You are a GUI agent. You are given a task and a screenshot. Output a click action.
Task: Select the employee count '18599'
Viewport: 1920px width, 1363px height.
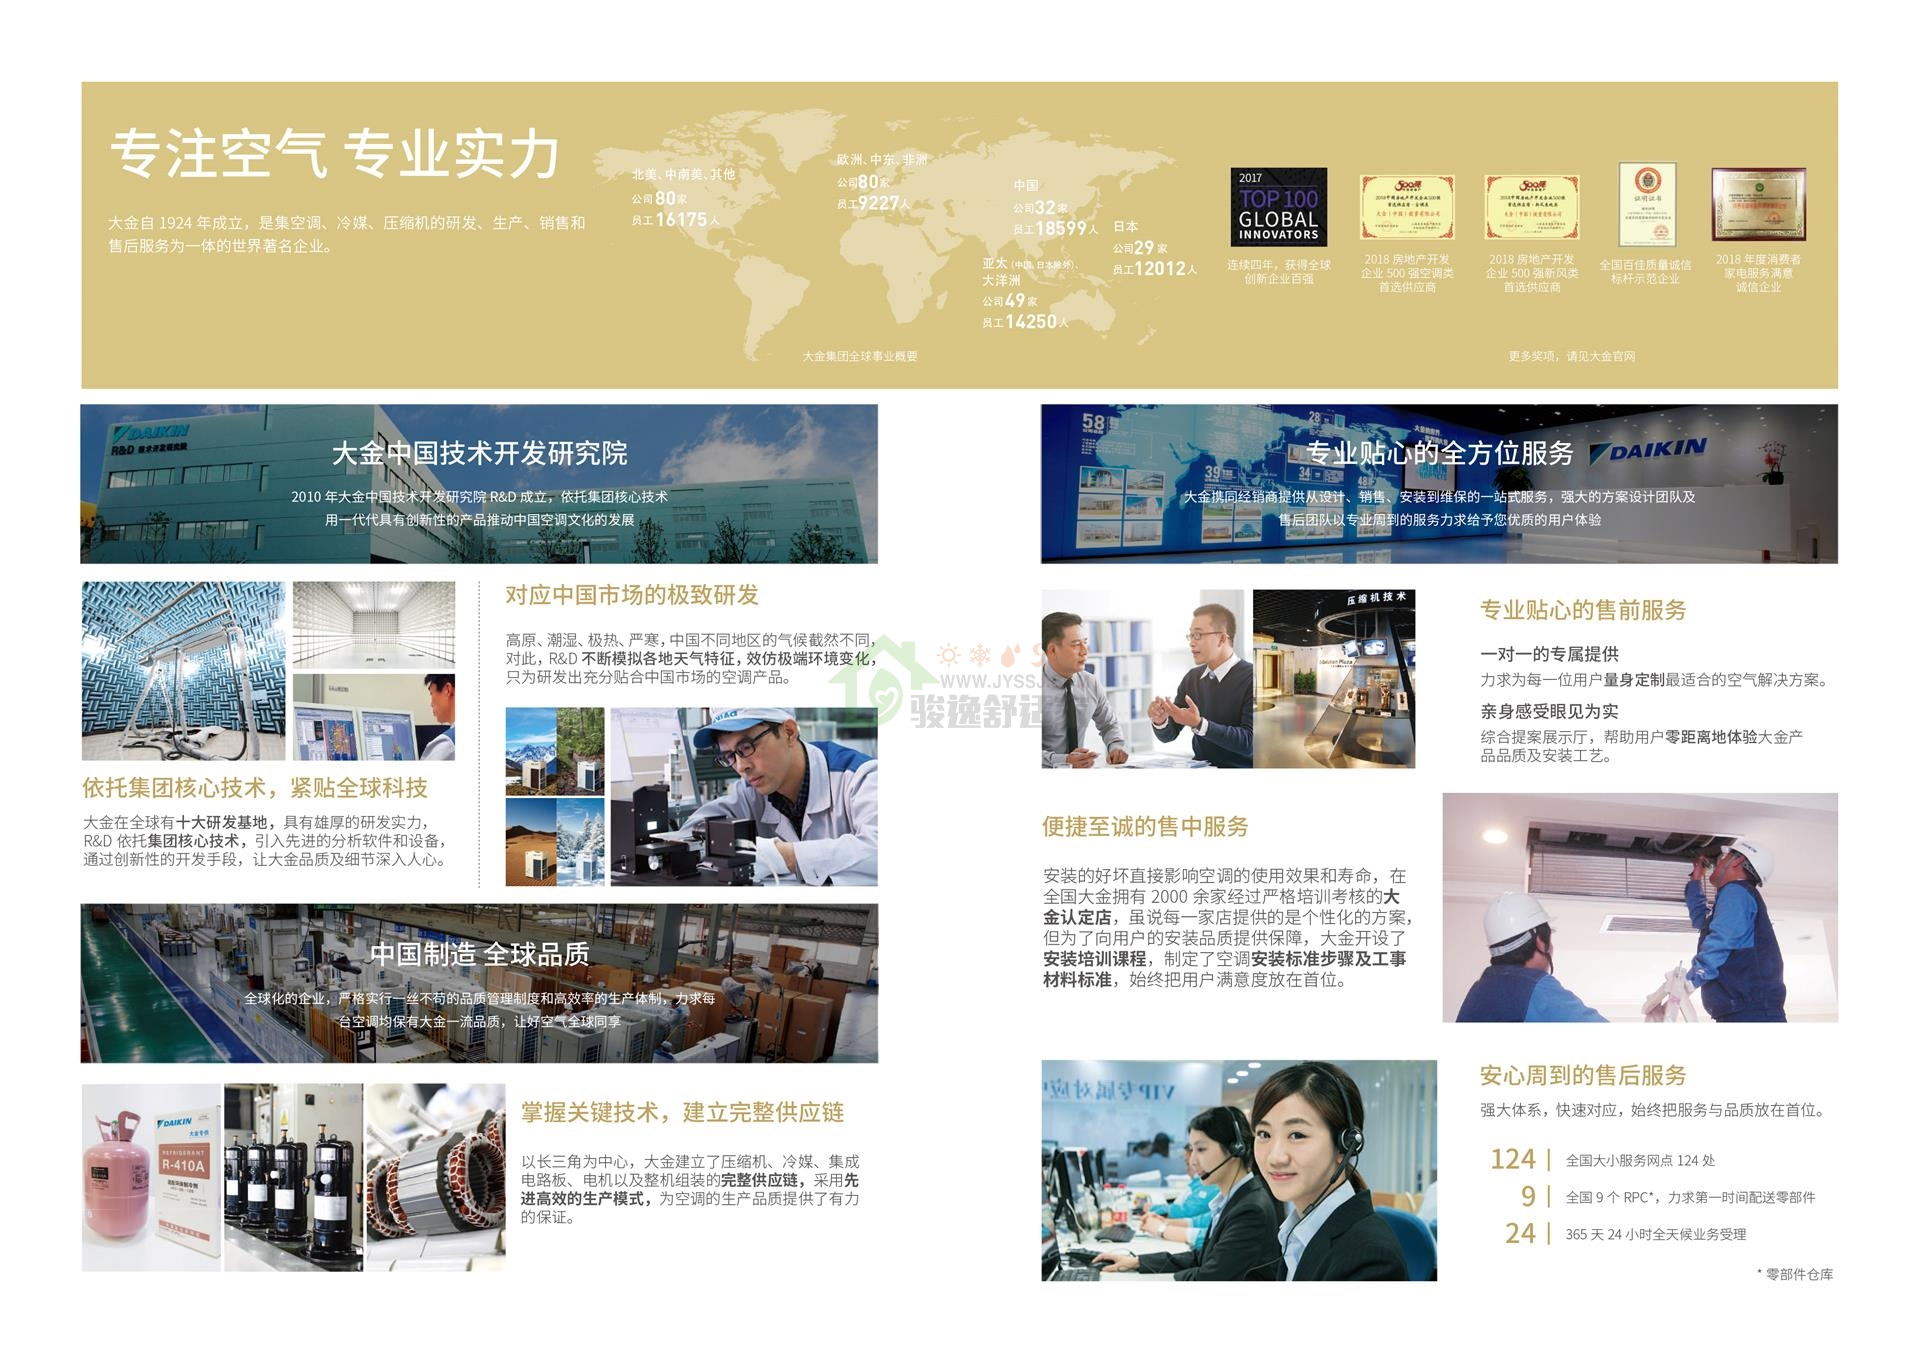[x=1061, y=229]
